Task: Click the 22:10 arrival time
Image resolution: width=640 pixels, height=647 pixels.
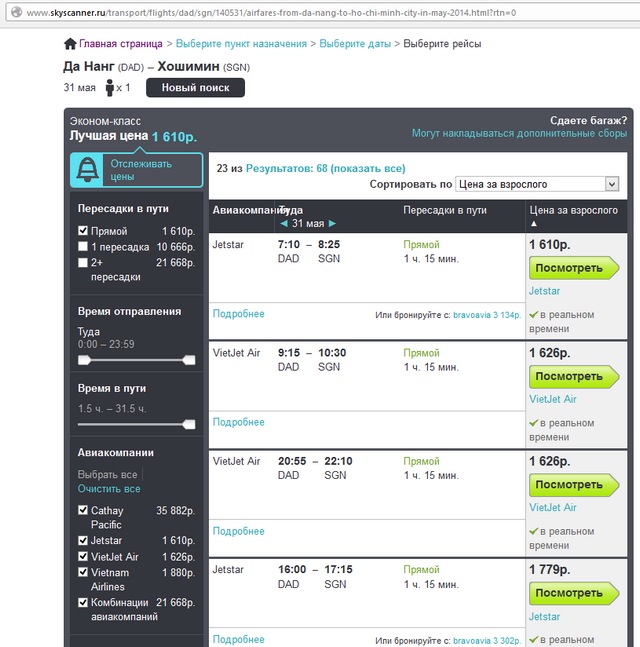Action: click(338, 461)
